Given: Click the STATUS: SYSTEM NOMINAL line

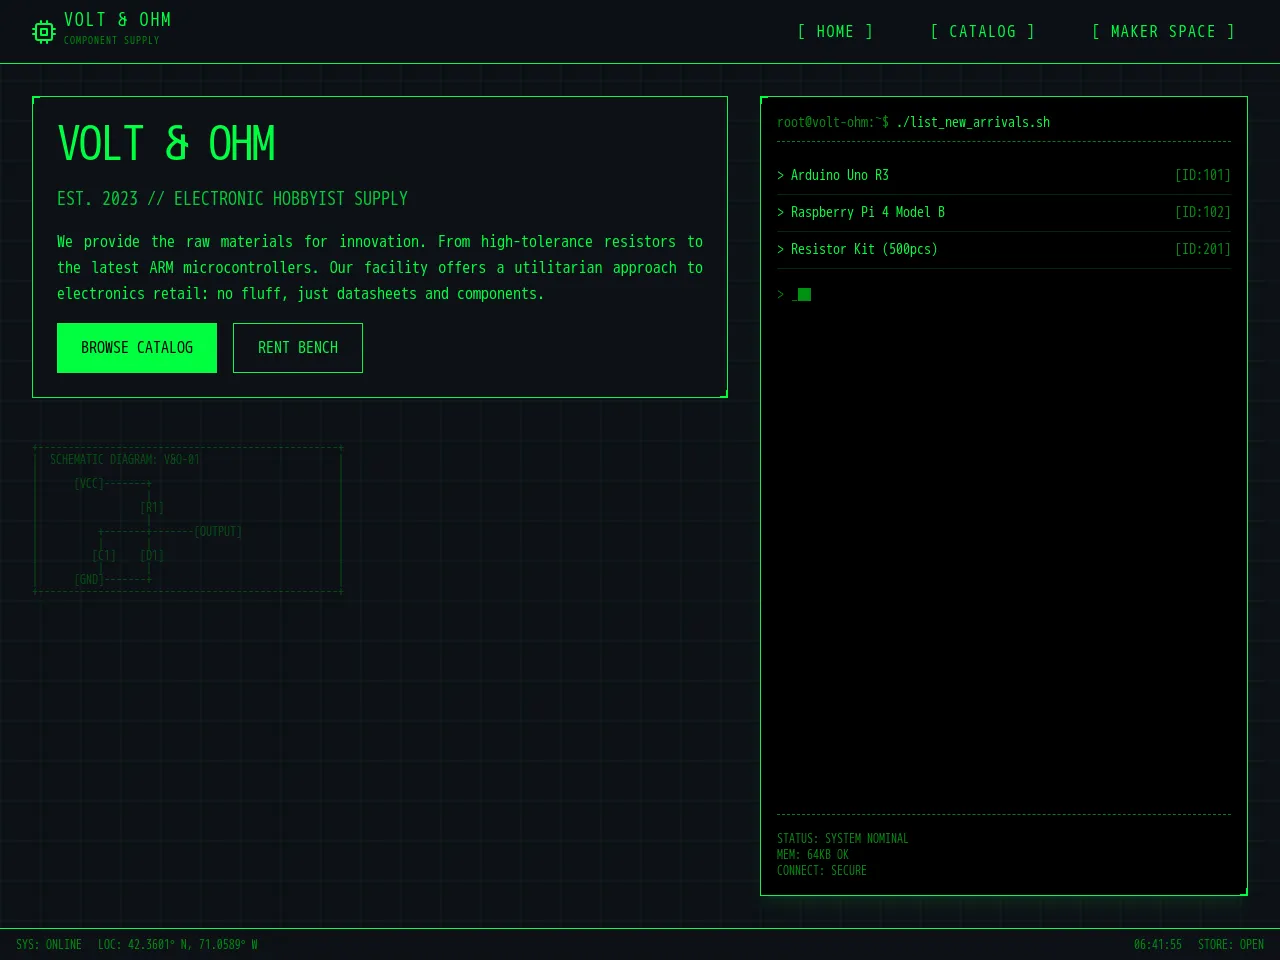Looking at the screenshot, I should [843, 839].
